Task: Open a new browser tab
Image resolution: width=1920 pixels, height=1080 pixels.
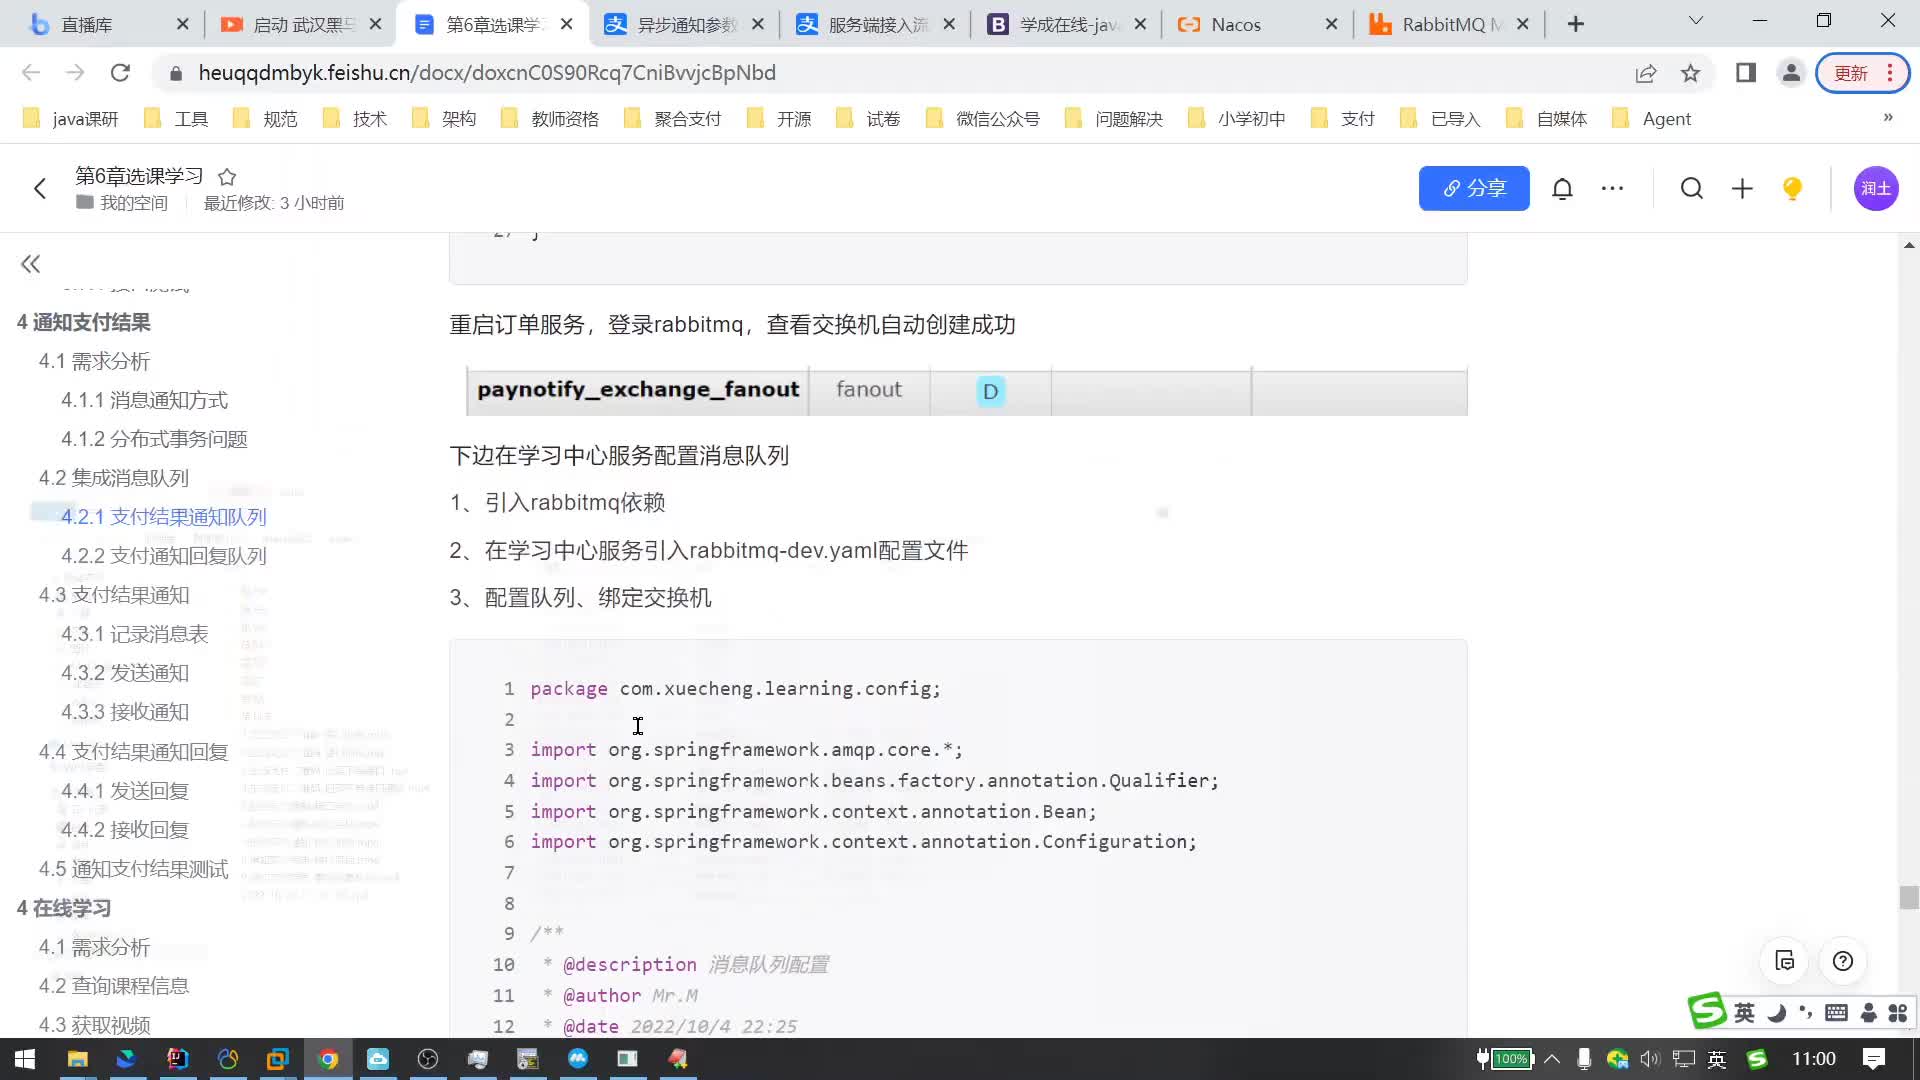Action: click(1576, 24)
